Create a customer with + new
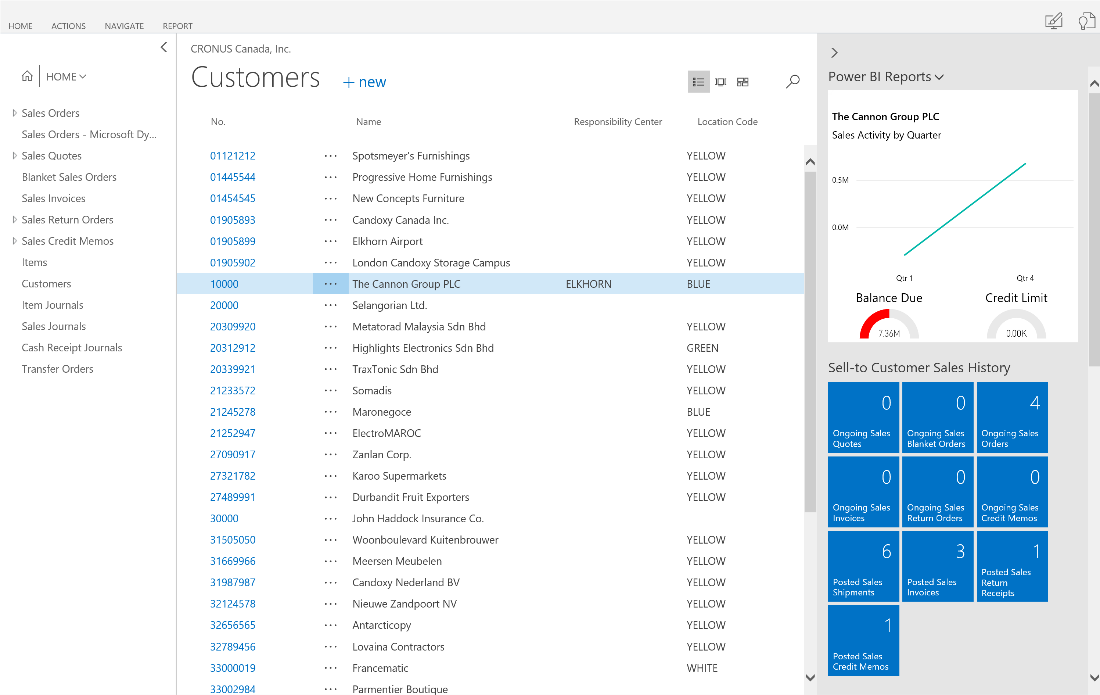The width and height of the screenshot is (1100, 695). click(364, 82)
